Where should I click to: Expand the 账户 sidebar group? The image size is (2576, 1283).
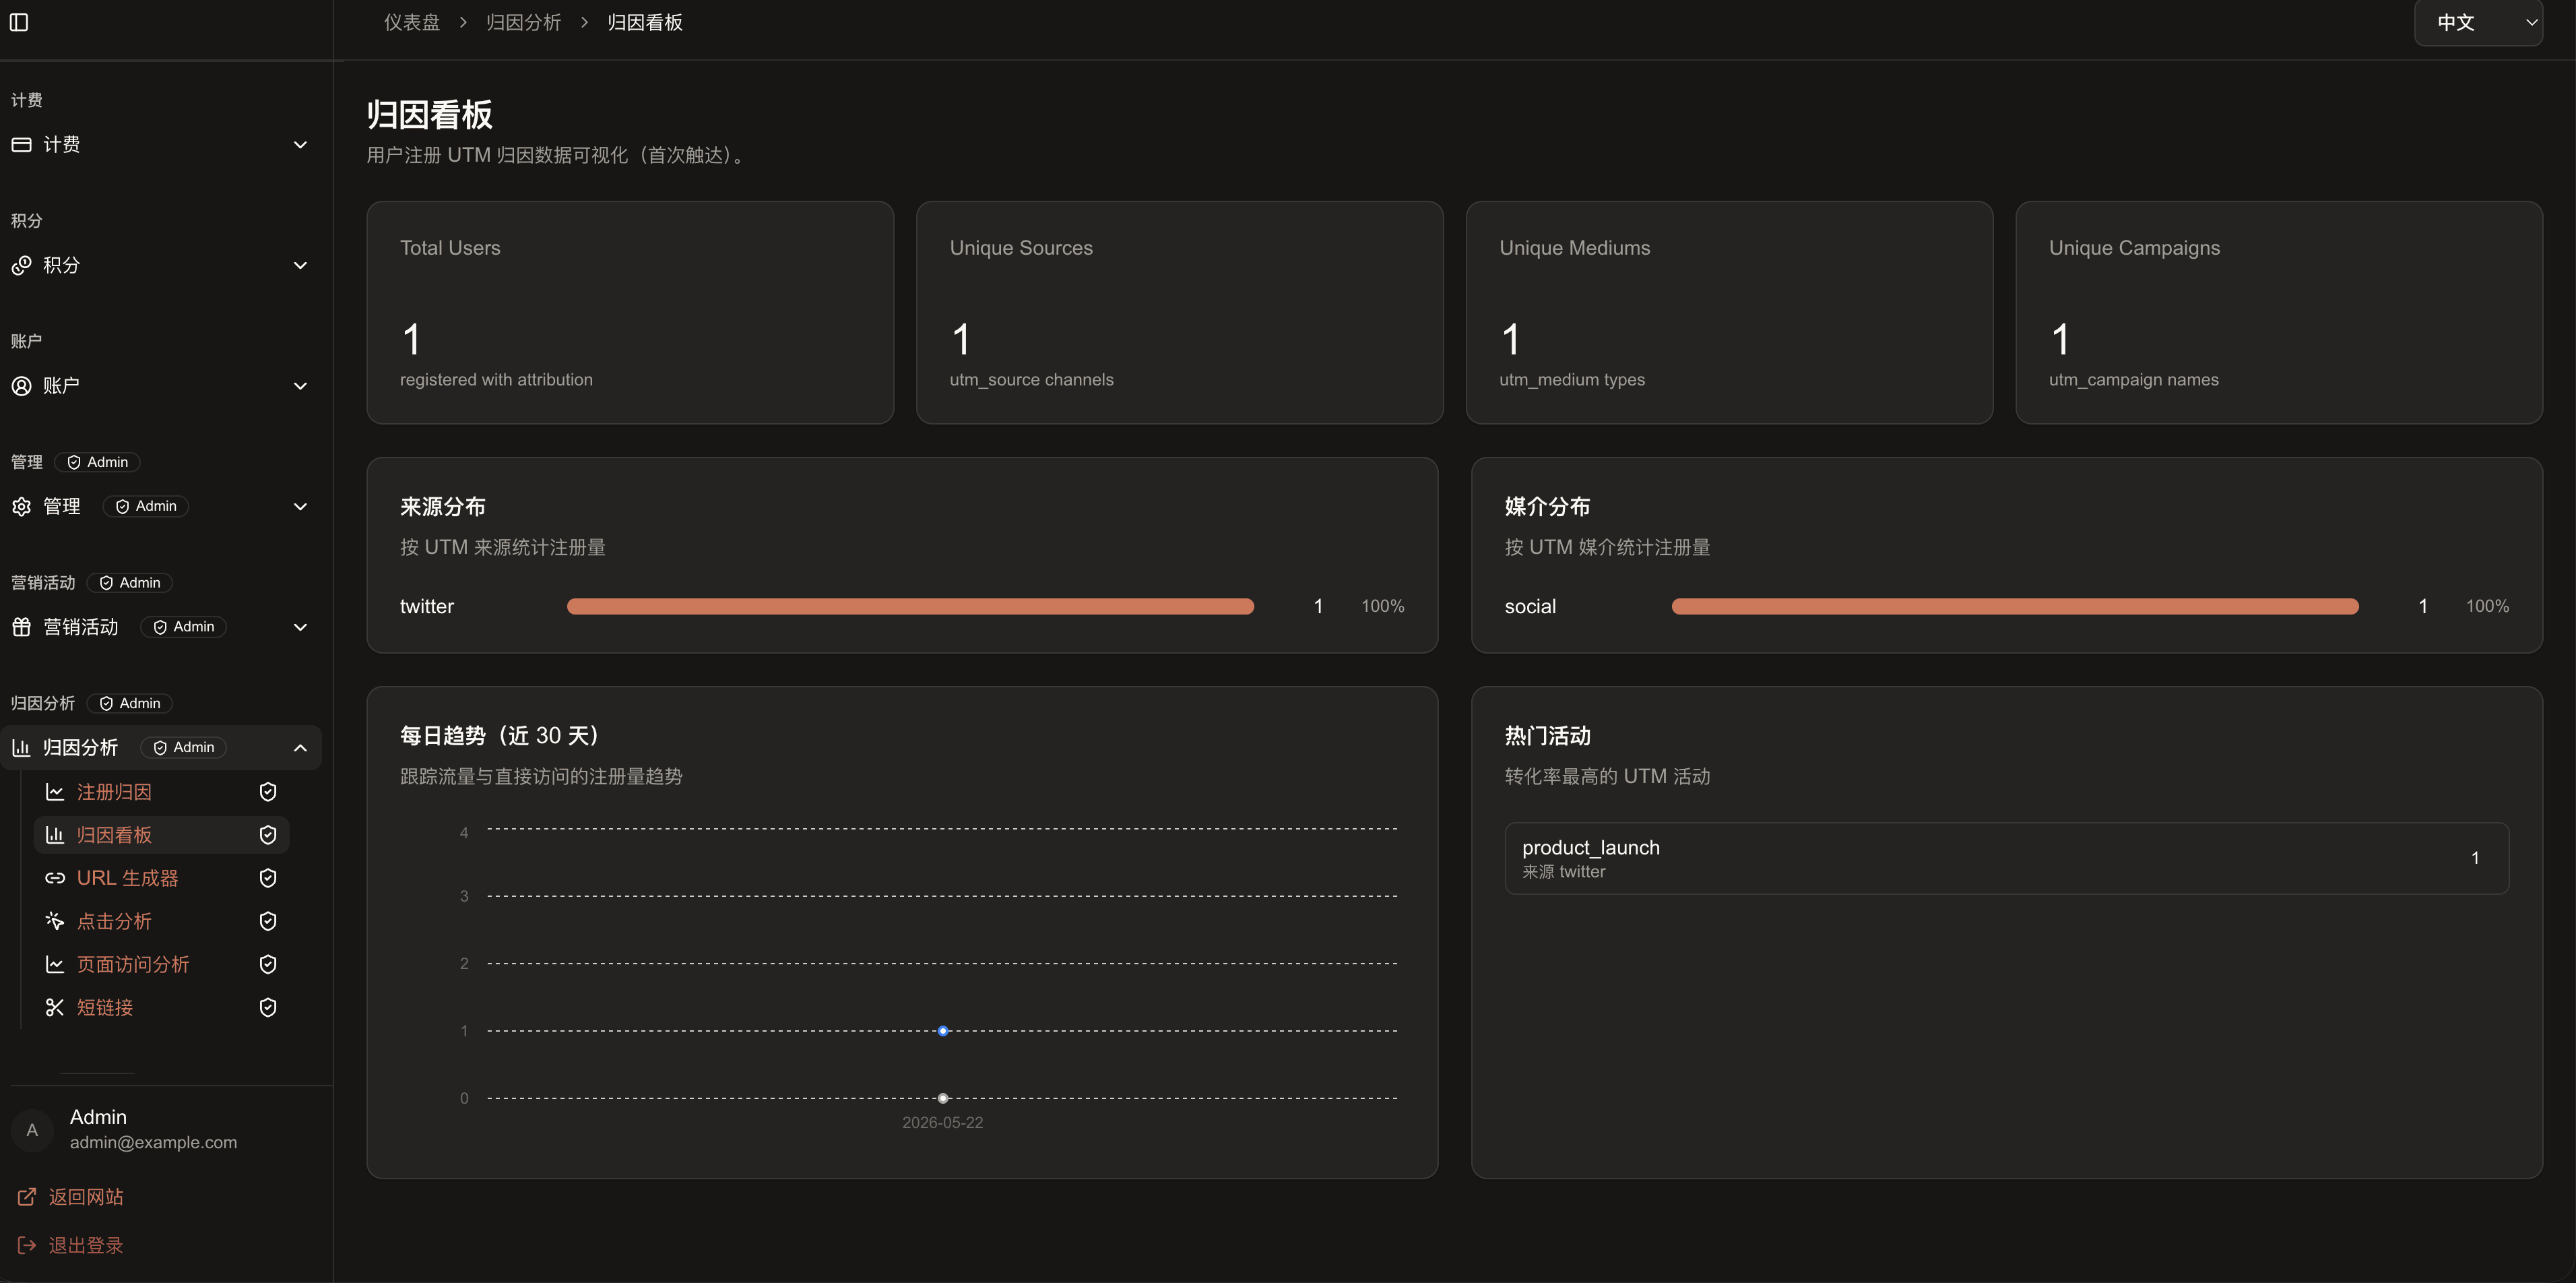161,386
